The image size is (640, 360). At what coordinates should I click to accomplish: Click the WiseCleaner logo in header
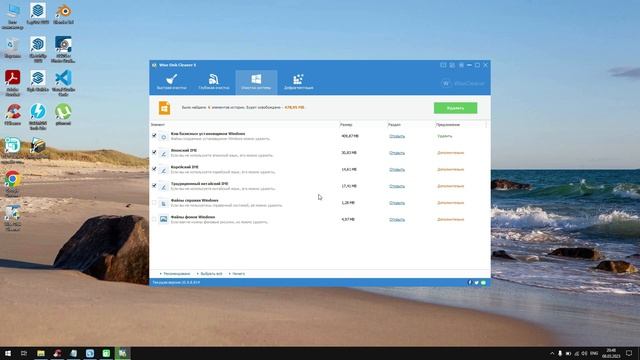coord(462,83)
